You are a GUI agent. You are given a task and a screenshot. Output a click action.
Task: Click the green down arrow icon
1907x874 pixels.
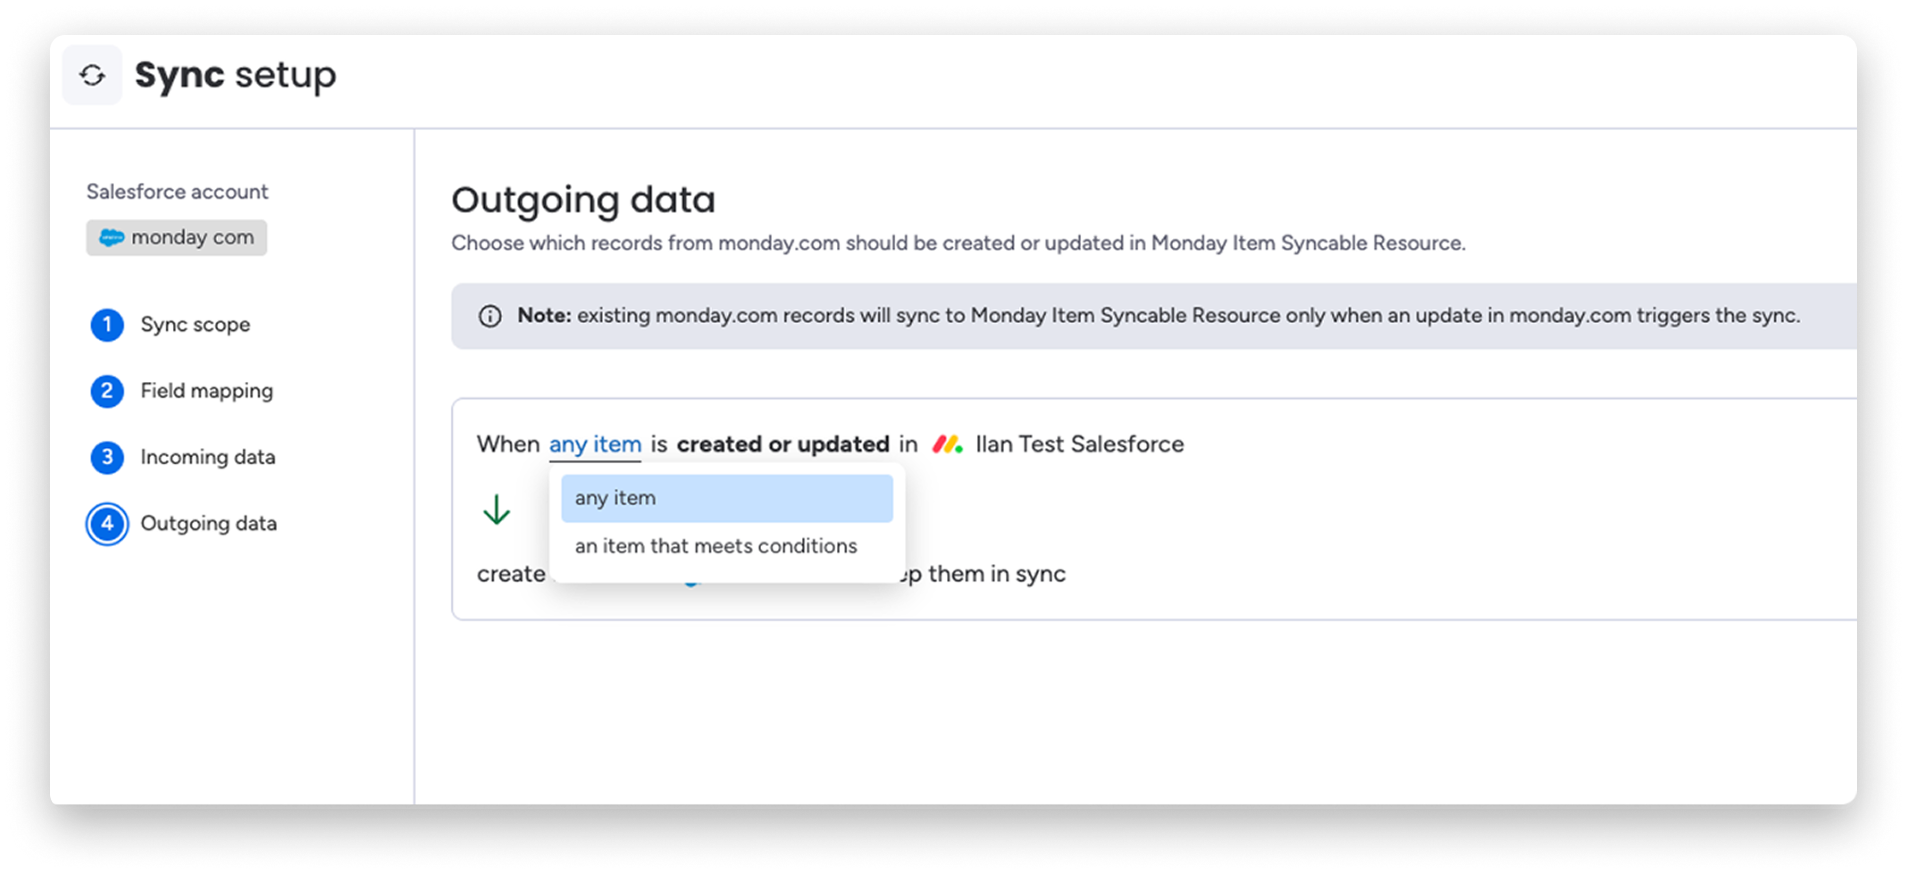[496, 510]
